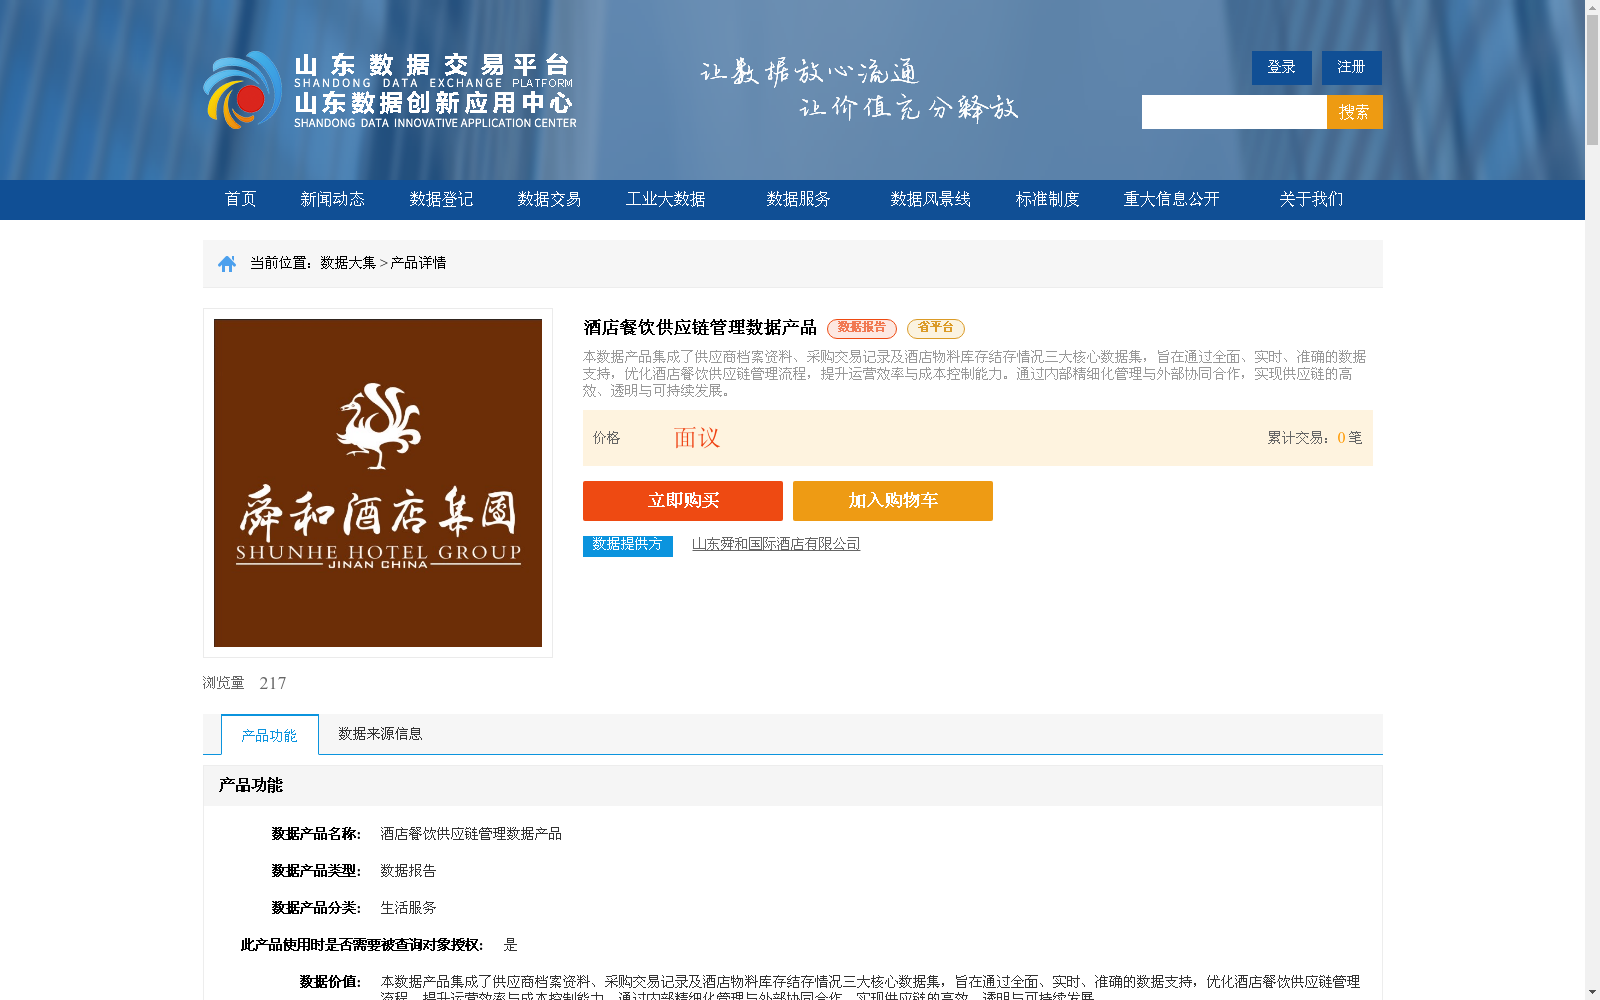Click the 注册 register button
The image size is (1600, 1000).
point(1352,68)
